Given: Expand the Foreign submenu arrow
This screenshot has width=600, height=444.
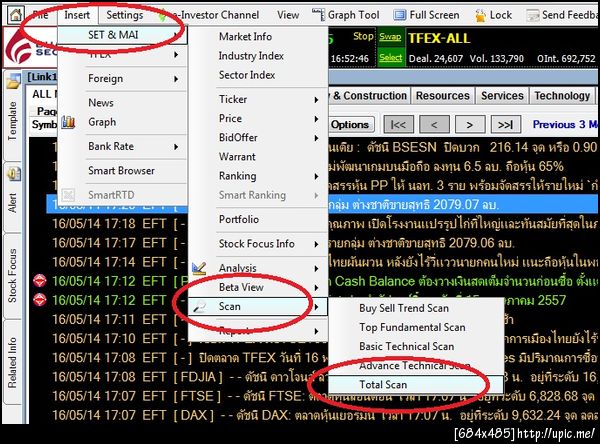Looking at the screenshot, I should (x=176, y=79).
